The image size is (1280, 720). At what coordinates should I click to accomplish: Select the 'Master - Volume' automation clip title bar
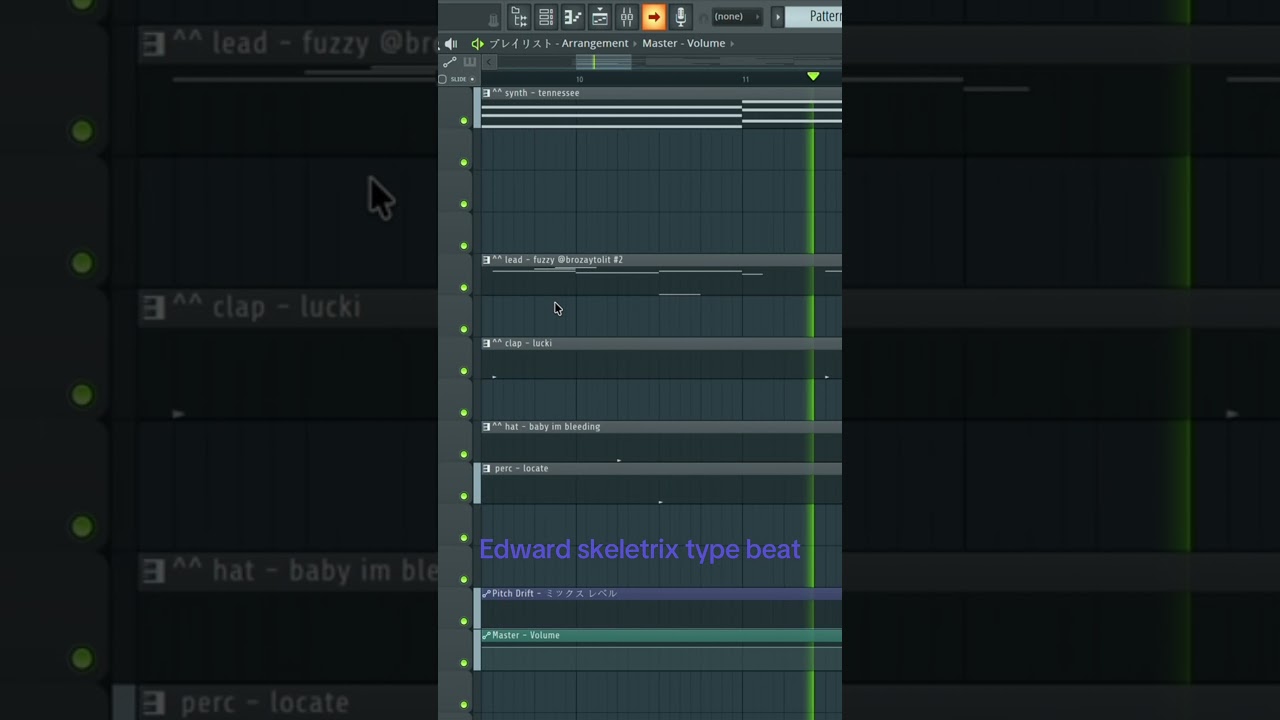[x=661, y=635]
